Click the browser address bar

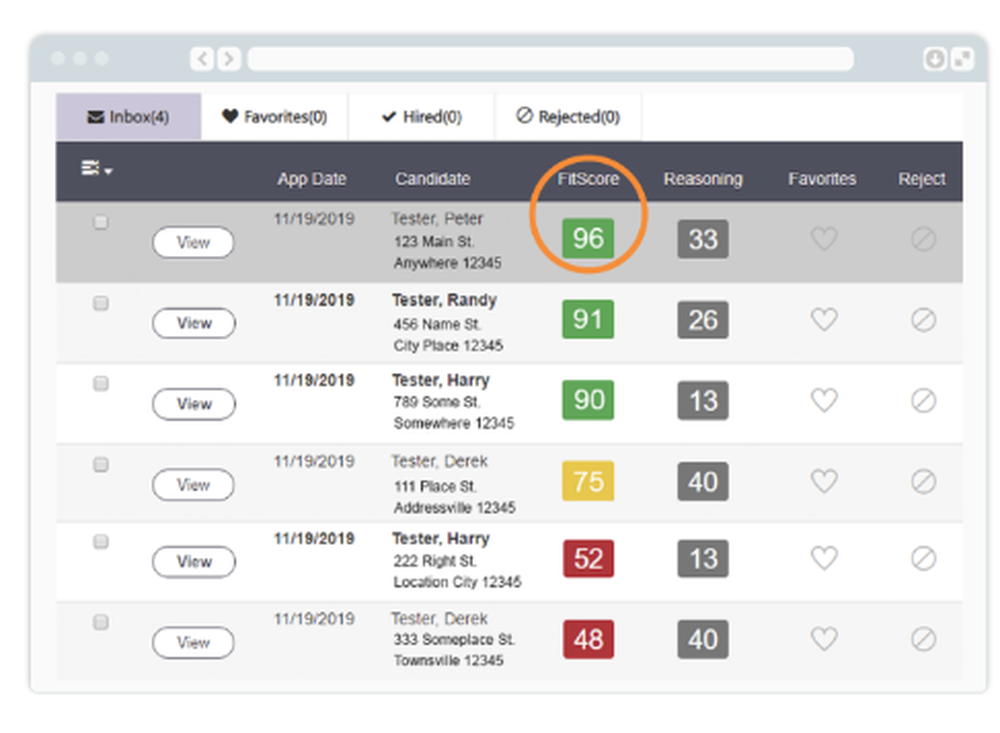pos(550,59)
